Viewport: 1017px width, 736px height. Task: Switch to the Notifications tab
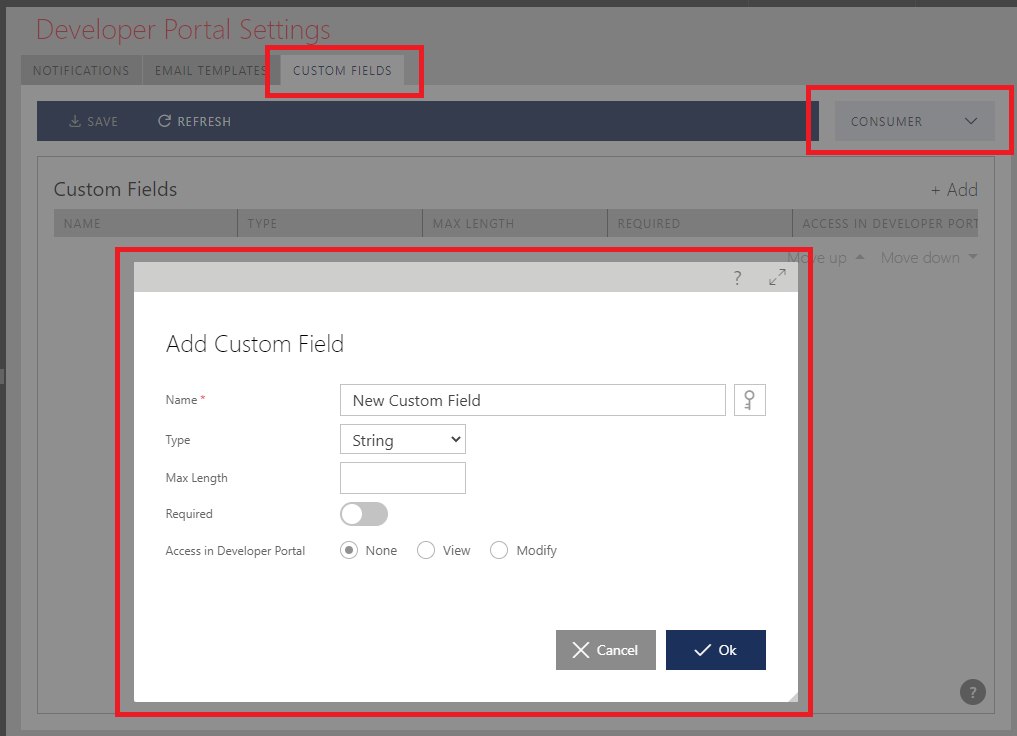pos(81,71)
